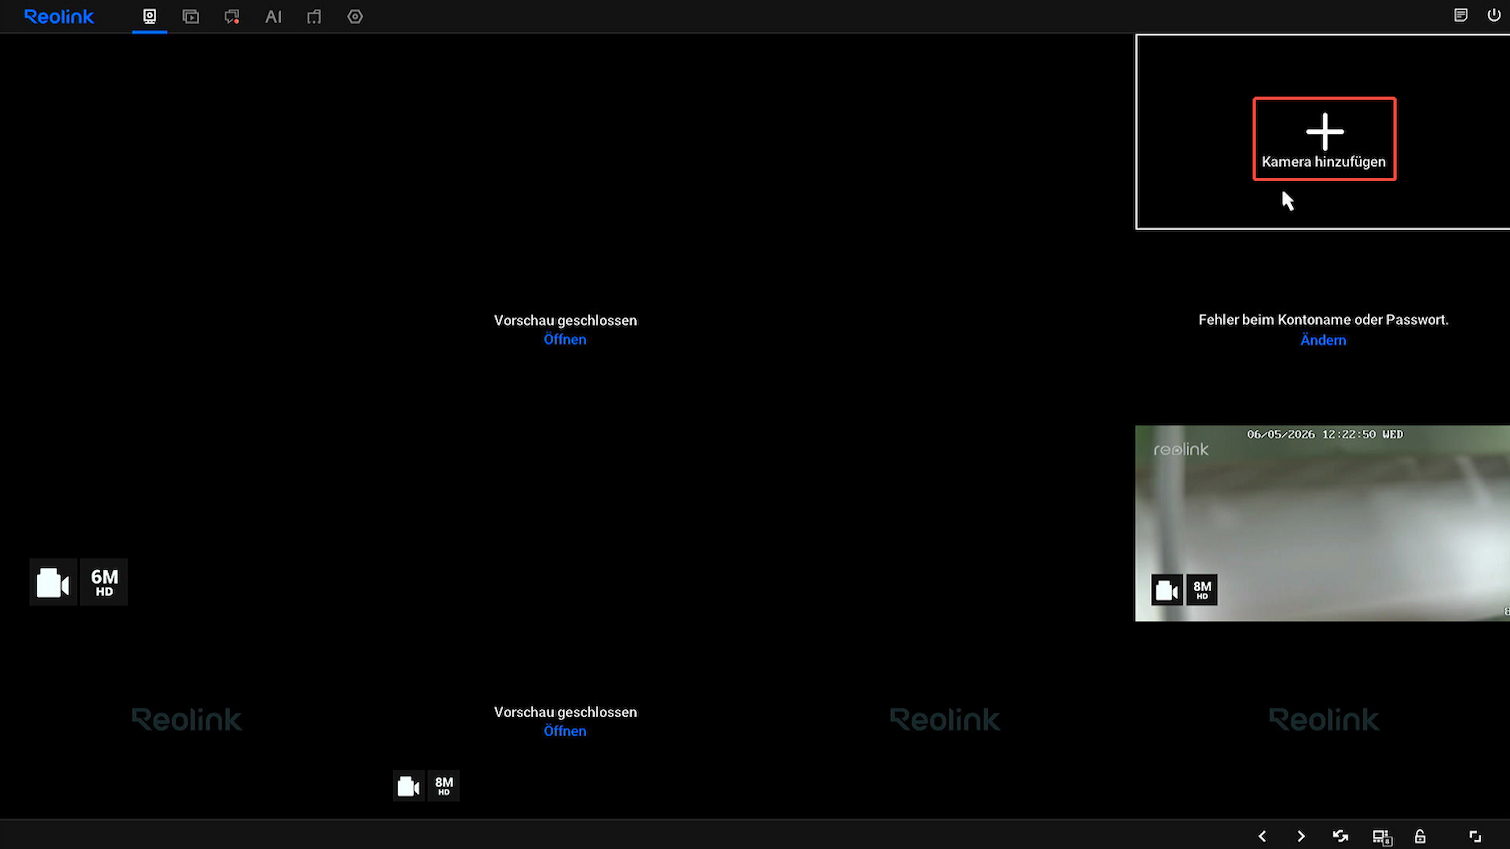Click 8M HD badge in bottom center tile

click(444, 786)
